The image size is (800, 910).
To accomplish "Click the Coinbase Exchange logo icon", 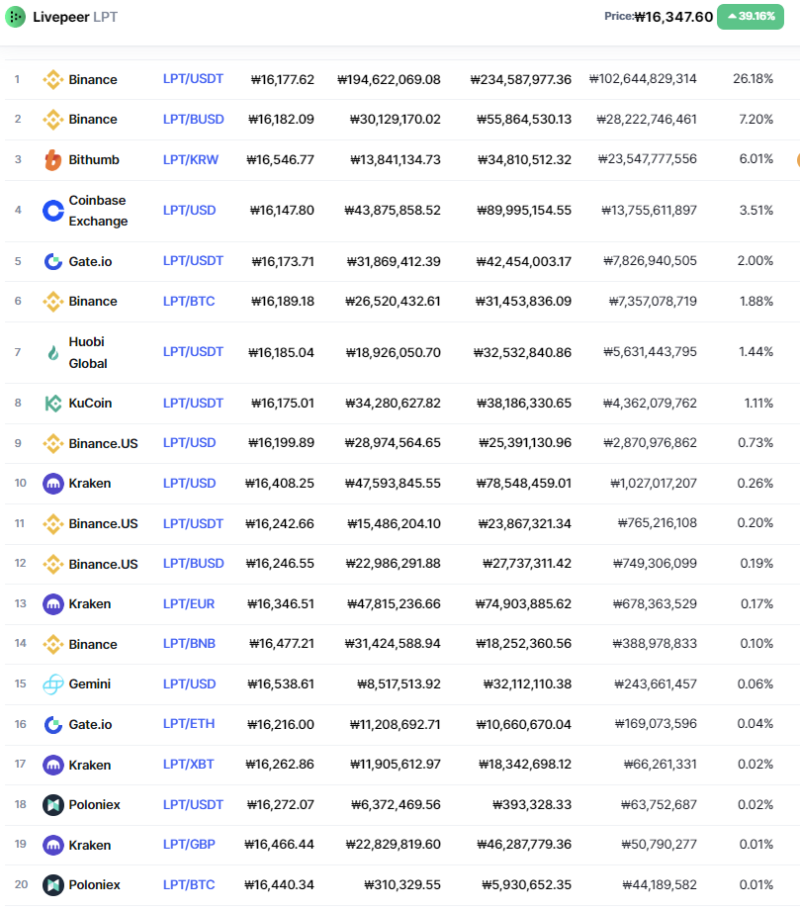I will [53, 211].
